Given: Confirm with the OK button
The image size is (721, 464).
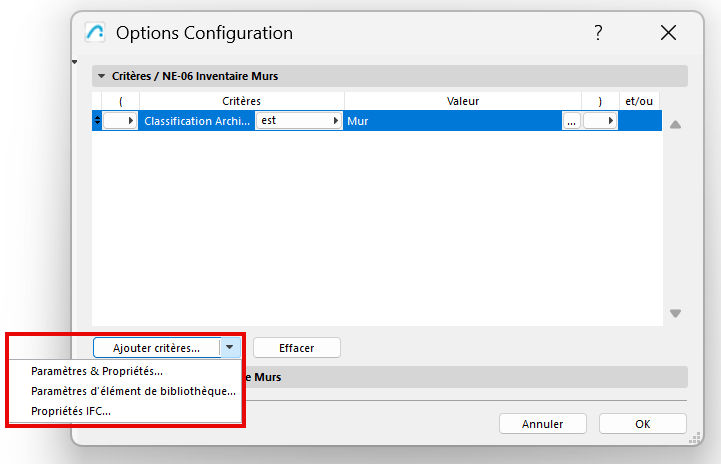Looking at the screenshot, I should tap(642, 424).
